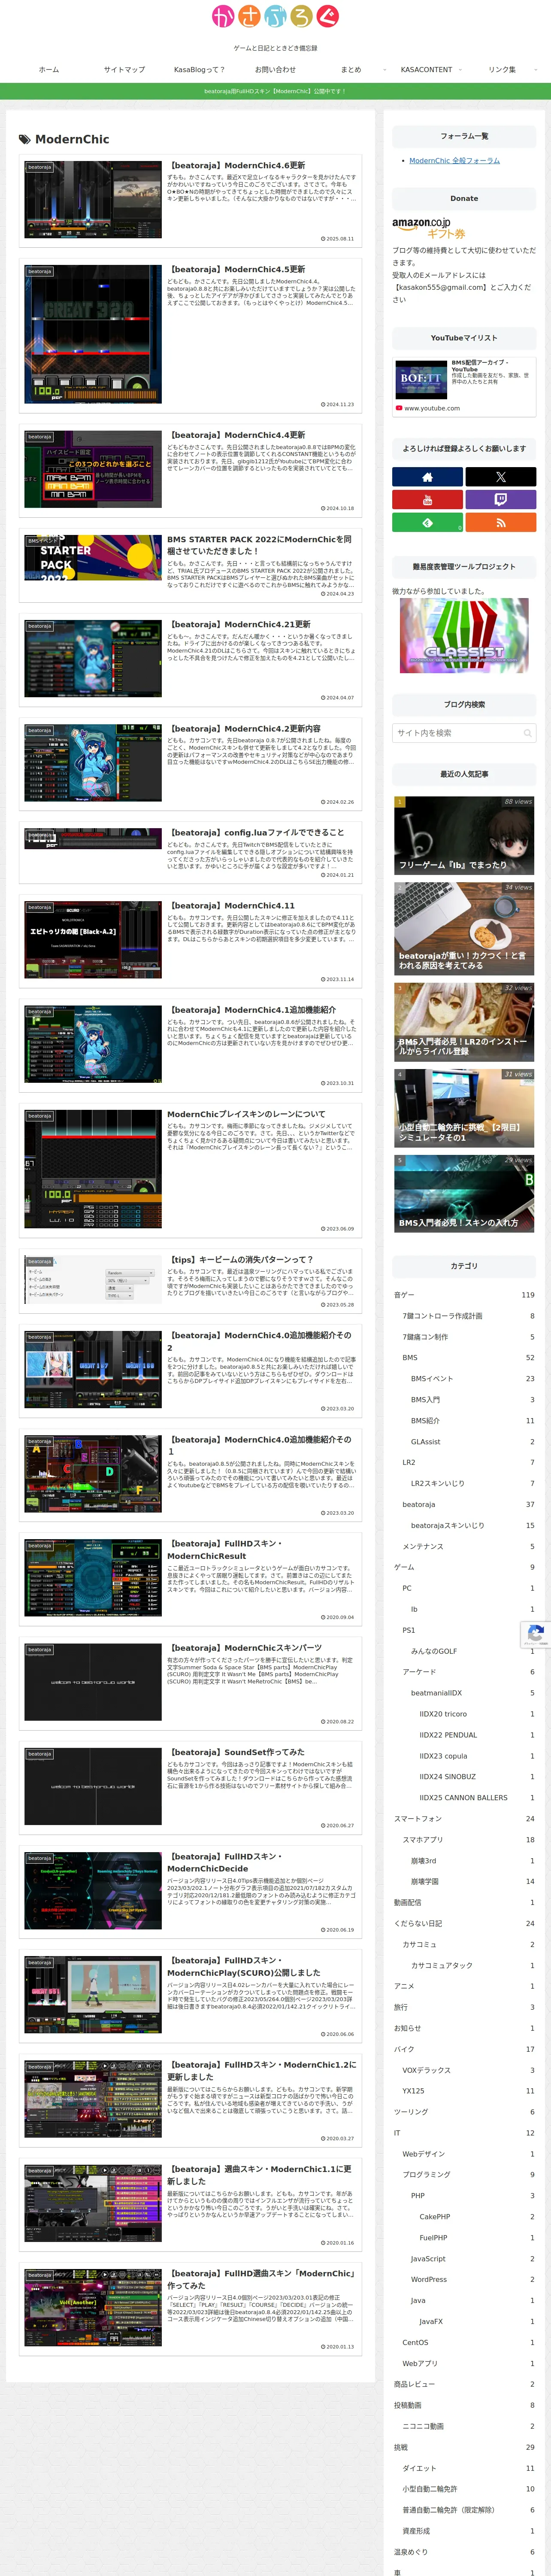Open プログラミング category
Image resolution: width=551 pixels, height=2576 pixels.
[x=468, y=2174]
